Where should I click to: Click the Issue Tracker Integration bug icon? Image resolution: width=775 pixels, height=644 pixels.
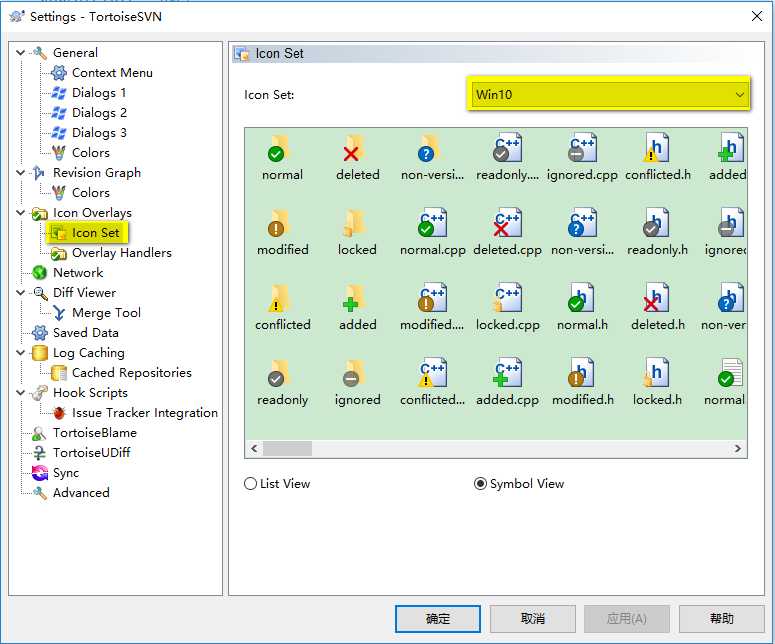(59, 413)
